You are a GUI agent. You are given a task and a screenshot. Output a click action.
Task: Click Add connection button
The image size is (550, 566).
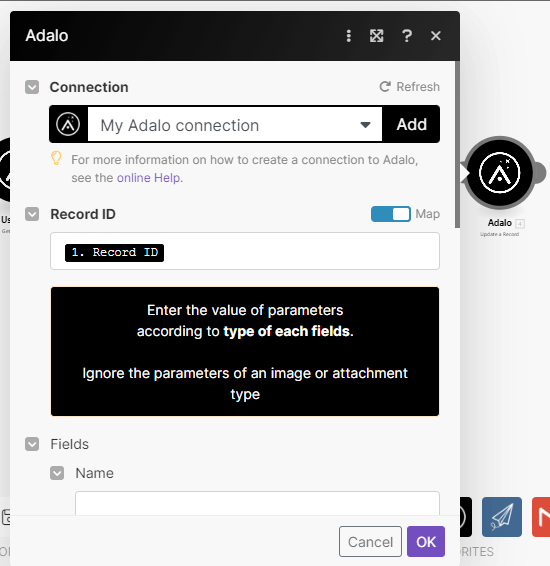(411, 125)
